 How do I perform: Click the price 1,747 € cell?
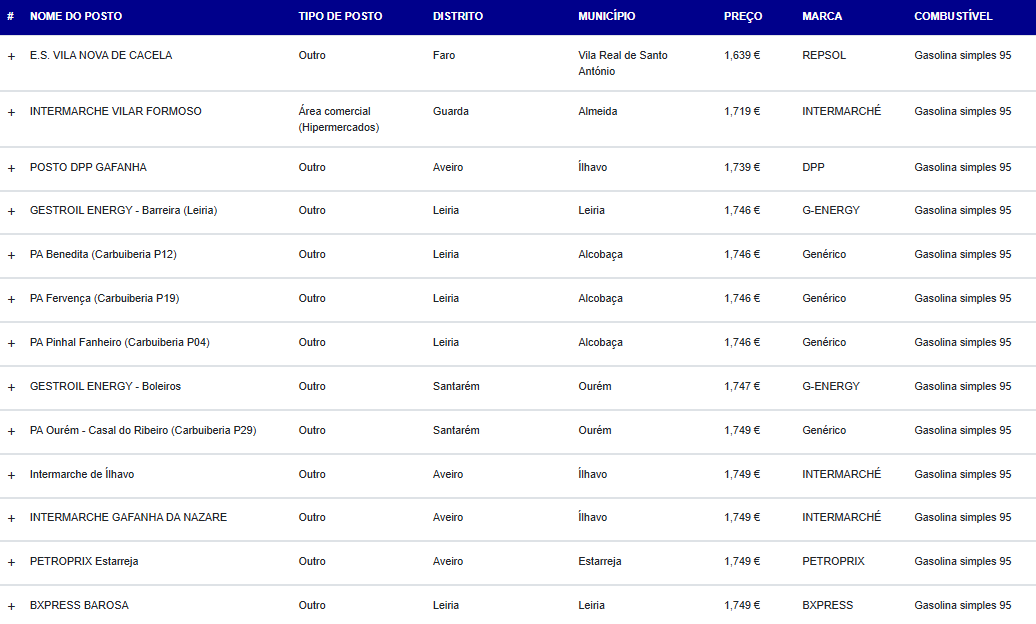click(742, 387)
